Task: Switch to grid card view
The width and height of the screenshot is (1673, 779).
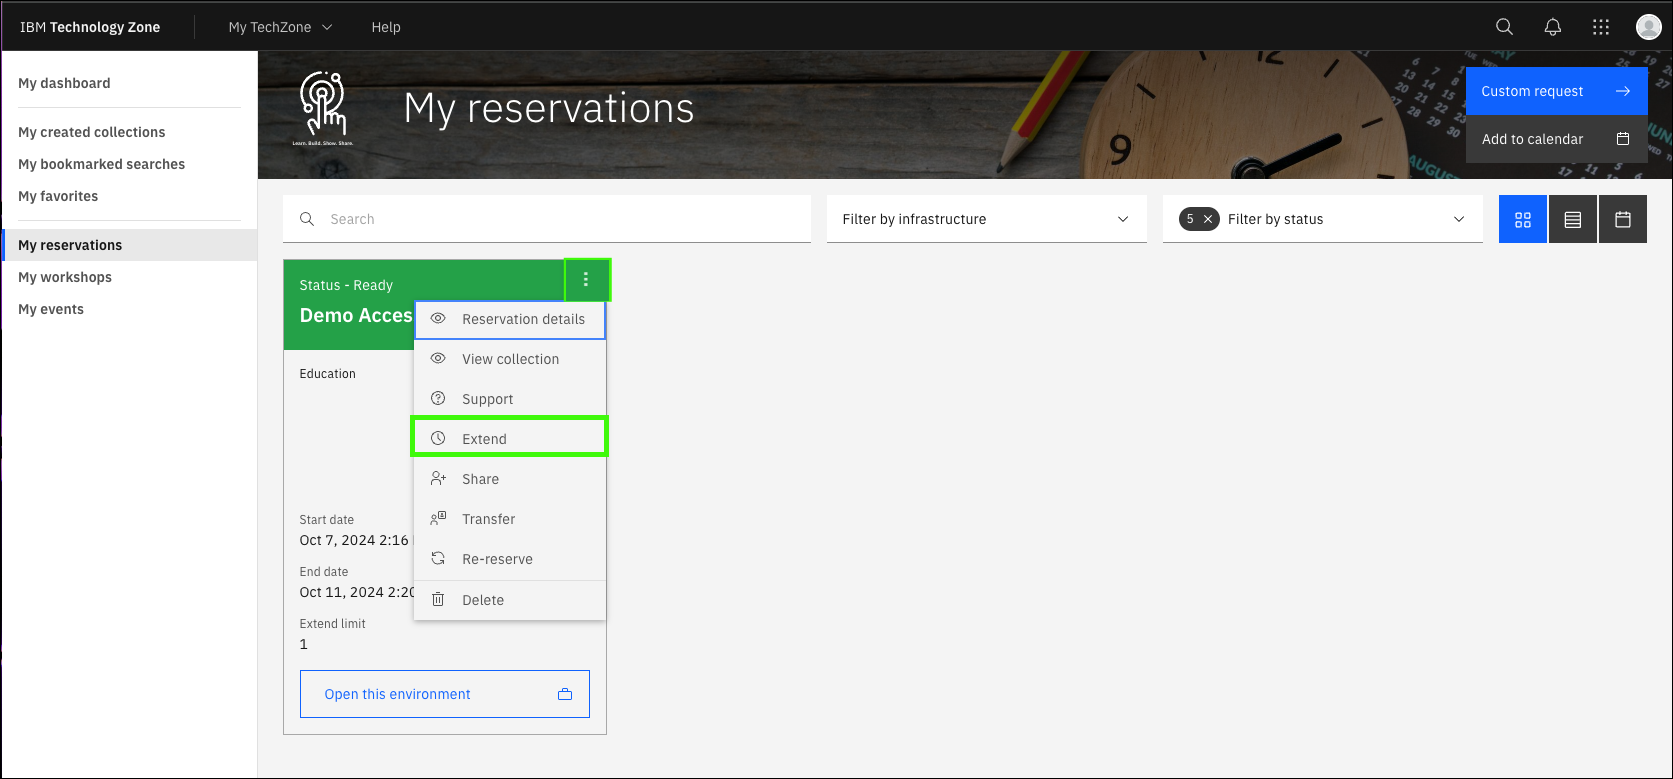Action: [1522, 219]
